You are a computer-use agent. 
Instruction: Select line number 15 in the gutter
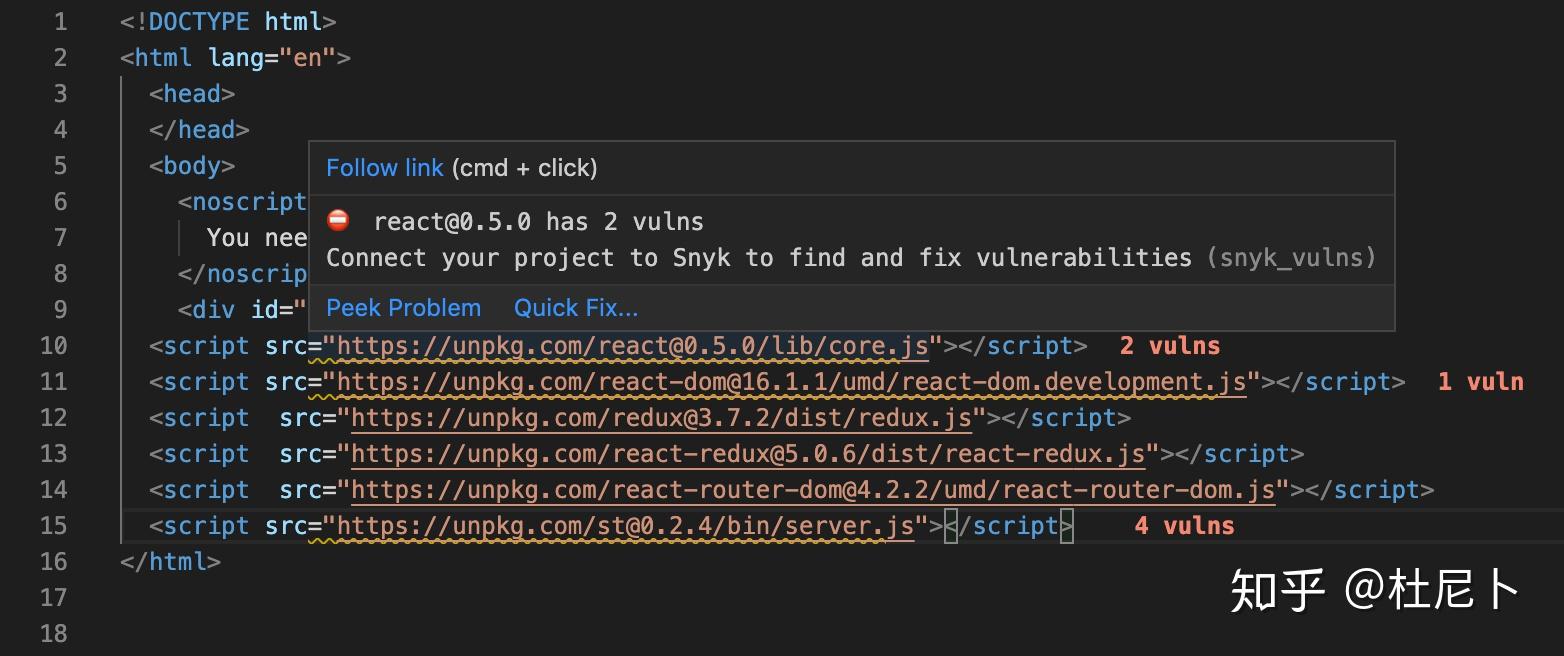[53, 526]
